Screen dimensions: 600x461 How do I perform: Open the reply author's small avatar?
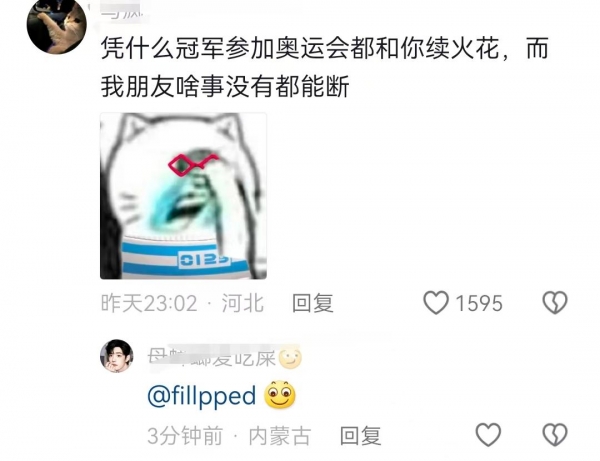click(x=117, y=356)
